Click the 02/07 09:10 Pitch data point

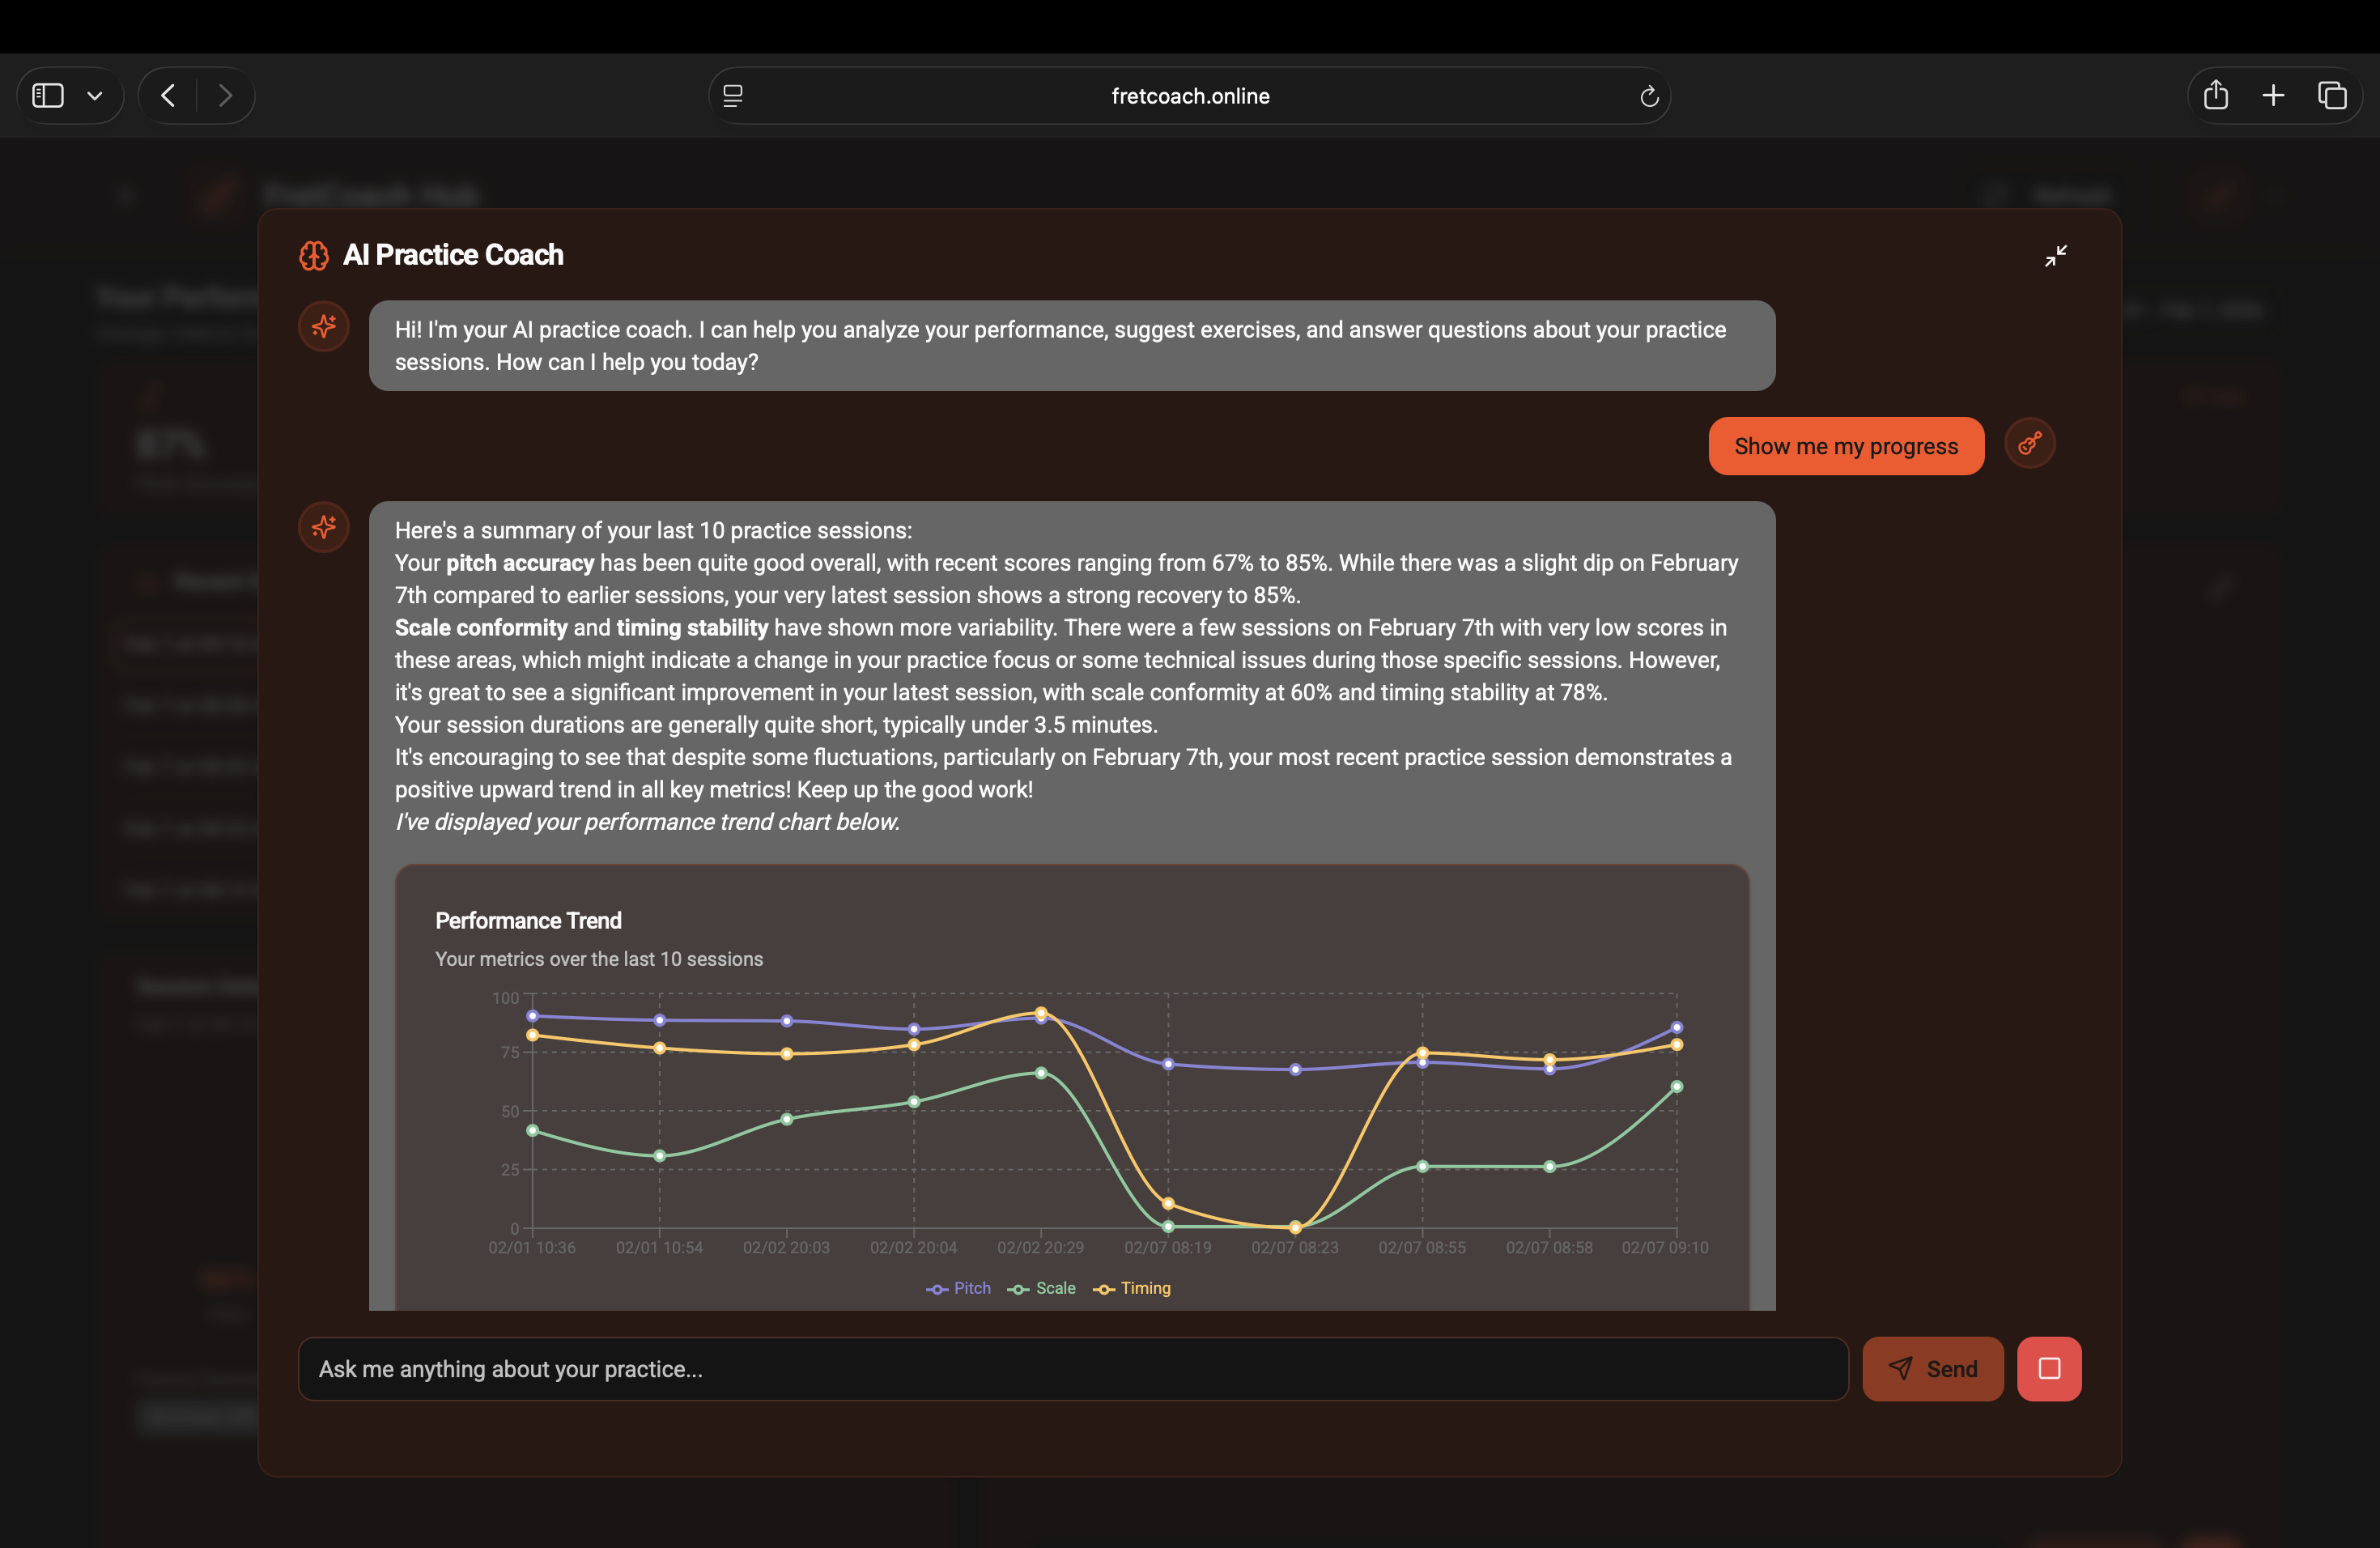pos(1677,1027)
